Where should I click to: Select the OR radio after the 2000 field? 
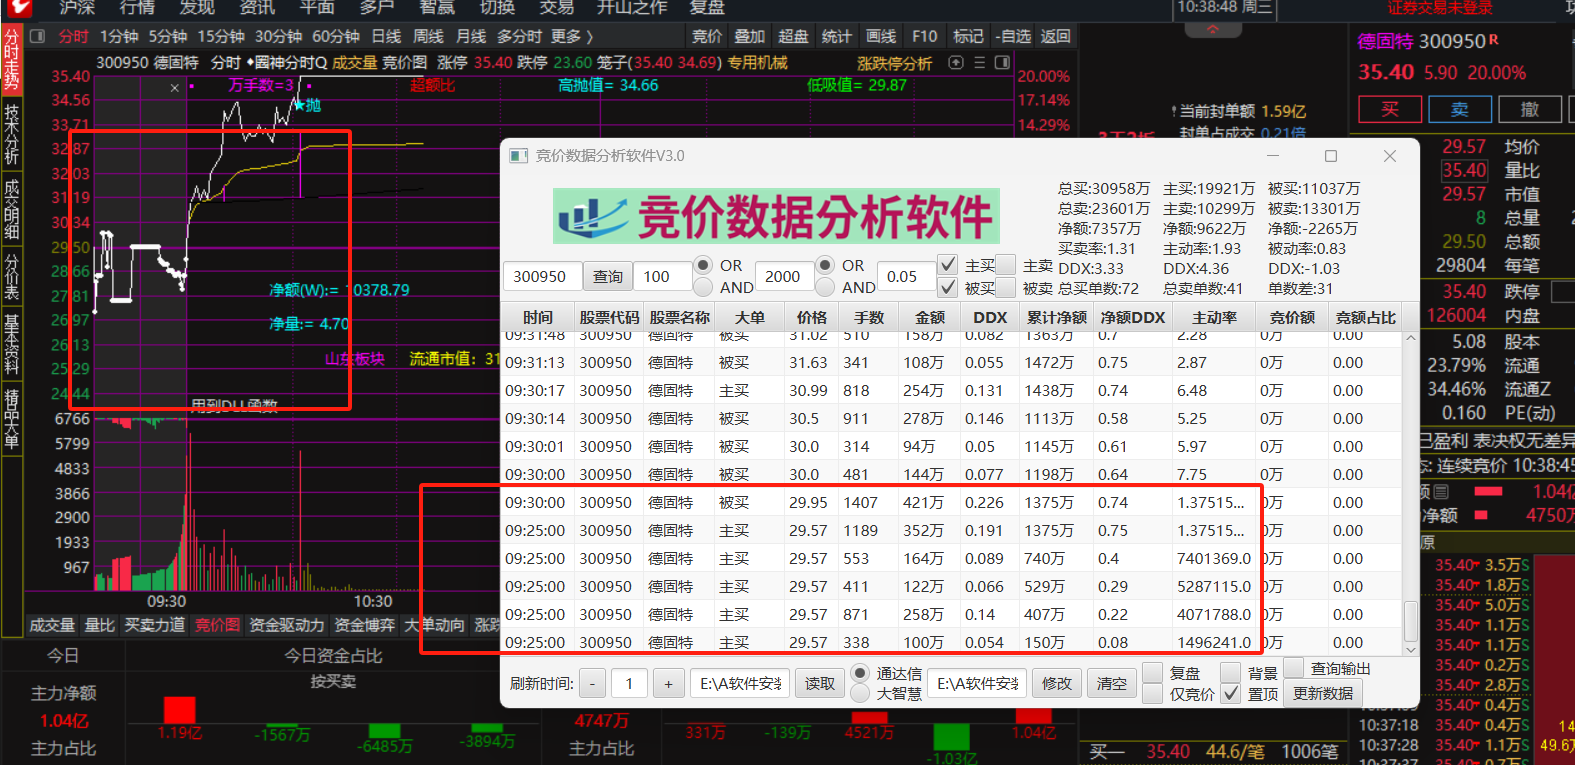click(825, 265)
